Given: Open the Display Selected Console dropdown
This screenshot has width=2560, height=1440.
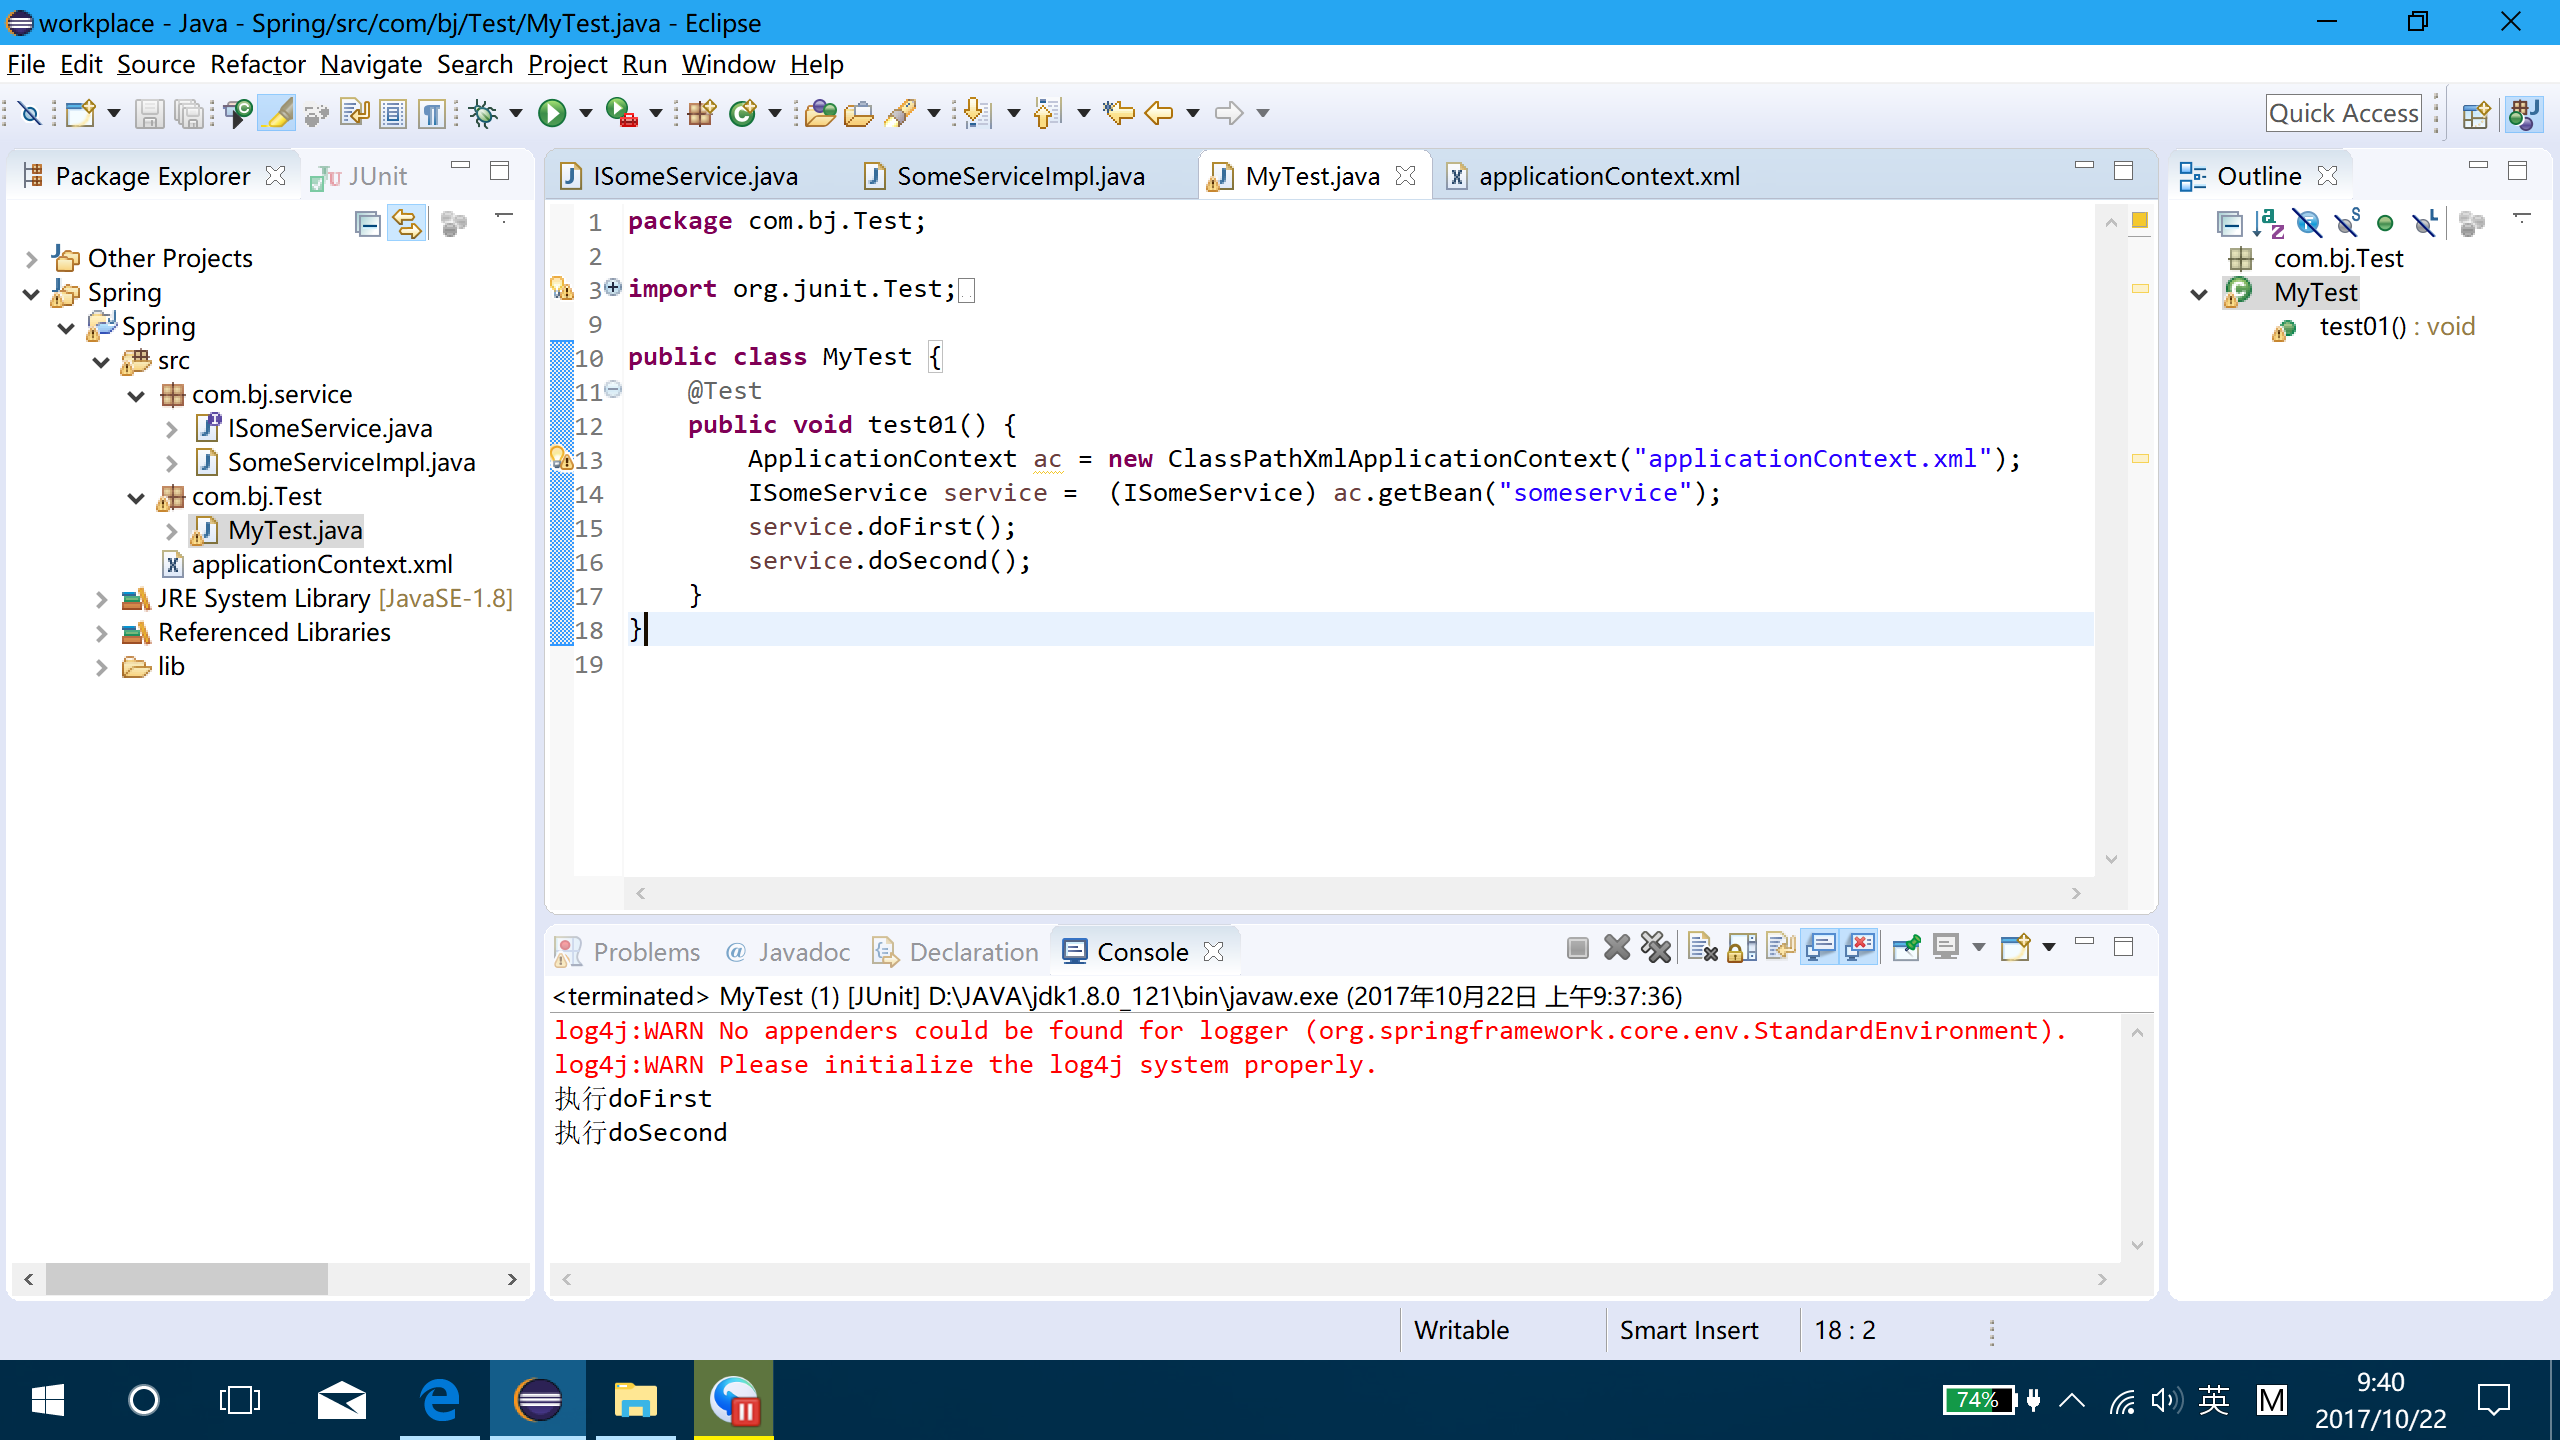Looking at the screenshot, I should click(x=1978, y=947).
